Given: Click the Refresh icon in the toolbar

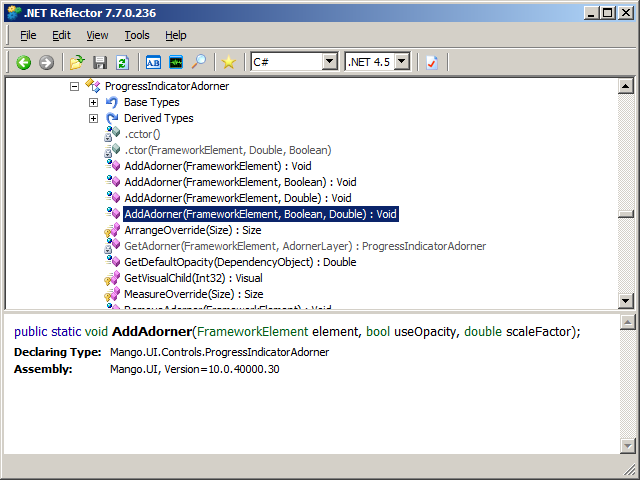Looking at the screenshot, I should click(x=121, y=62).
